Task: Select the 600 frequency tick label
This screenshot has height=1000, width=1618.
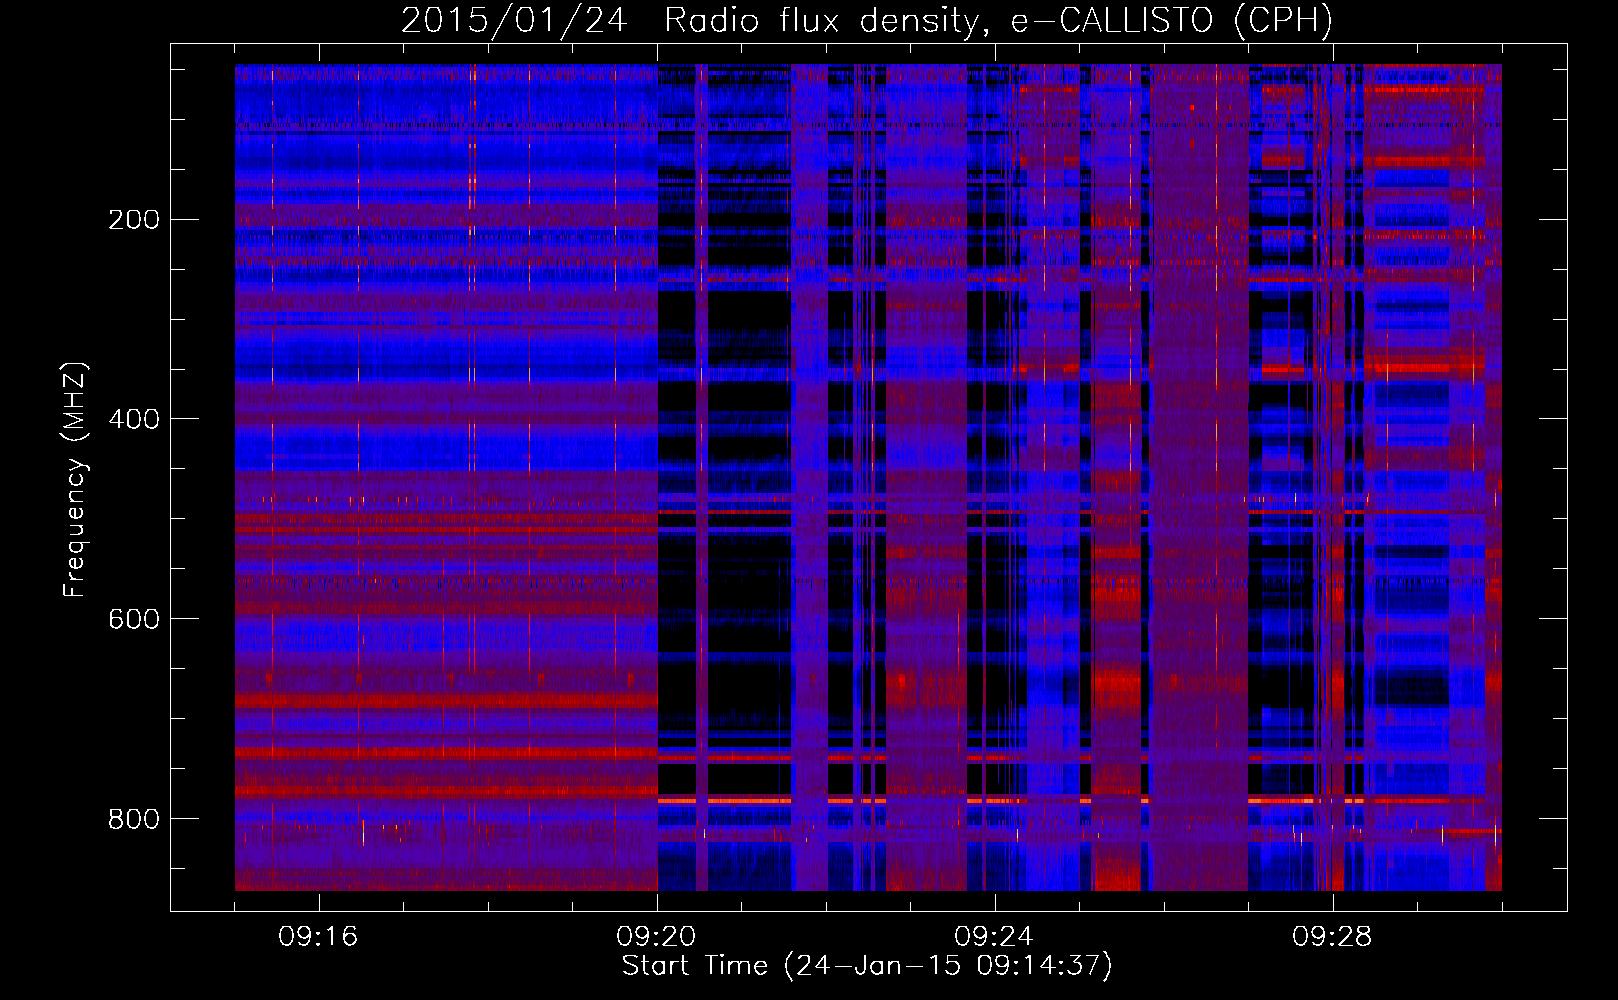Action: 134,619
